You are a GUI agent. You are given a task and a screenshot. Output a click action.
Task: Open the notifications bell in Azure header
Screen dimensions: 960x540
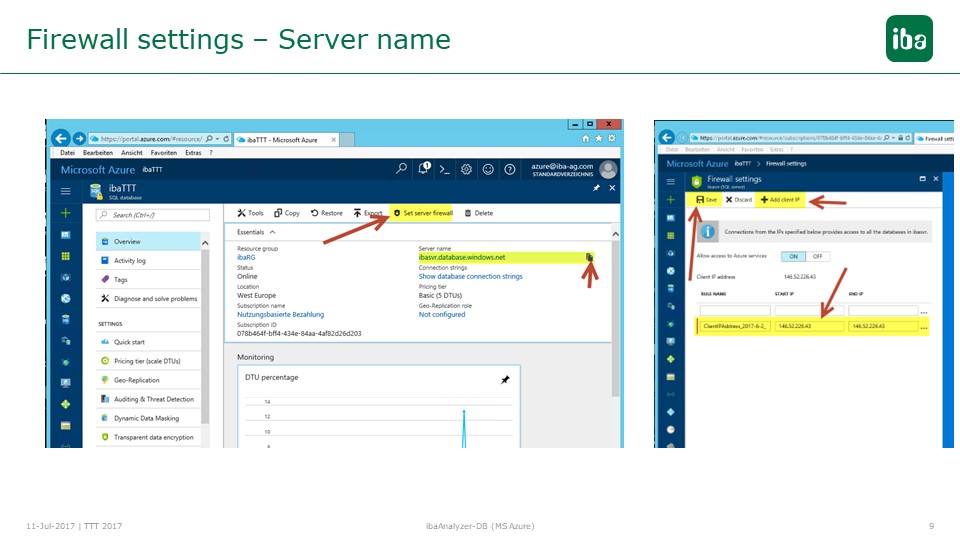click(424, 168)
